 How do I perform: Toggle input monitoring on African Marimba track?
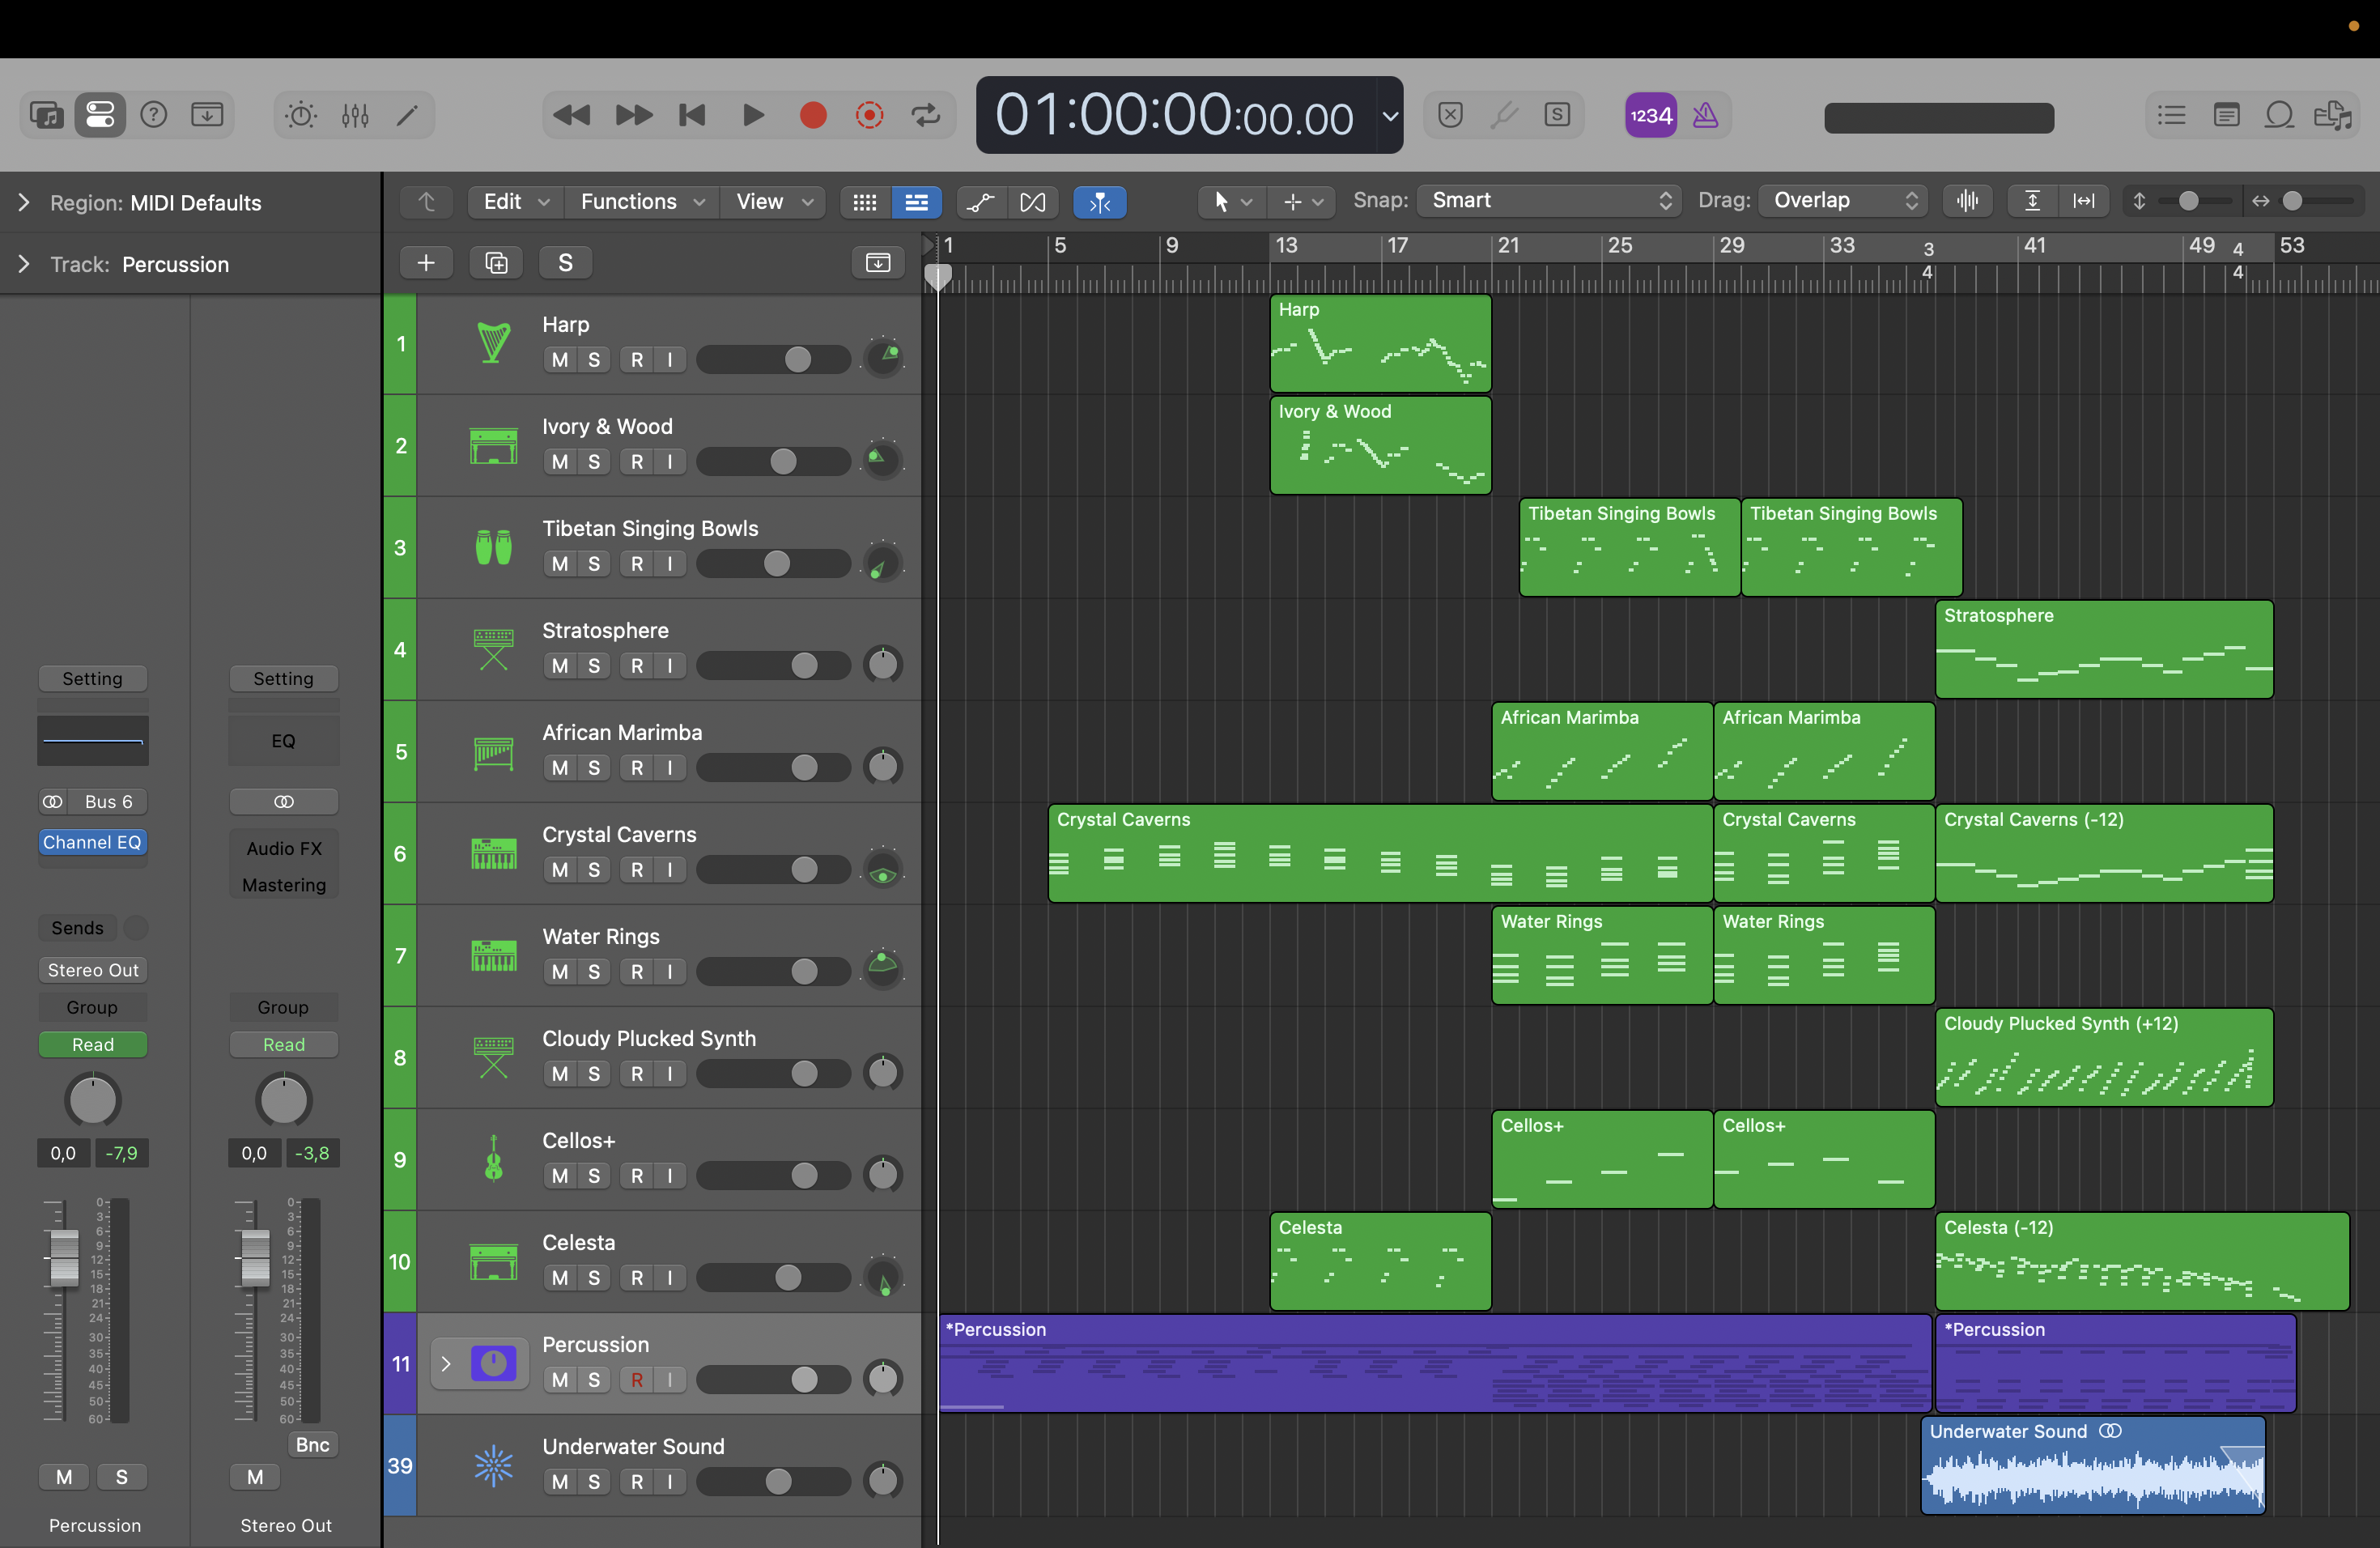[x=670, y=767]
